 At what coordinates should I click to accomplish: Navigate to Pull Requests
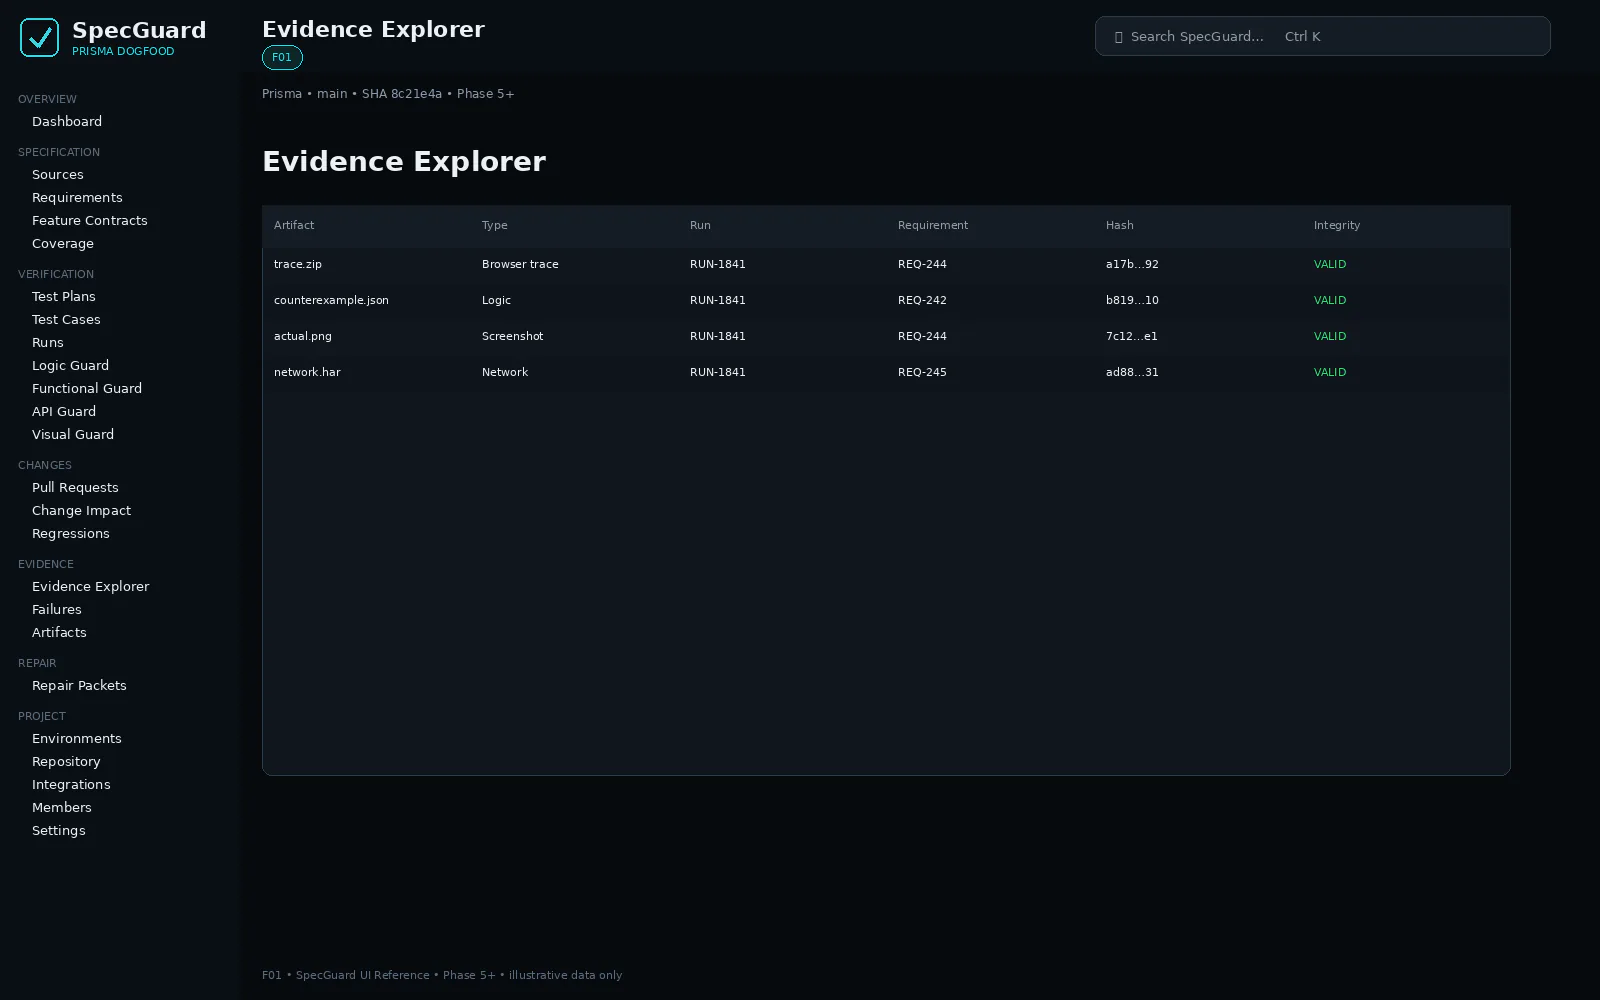click(x=75, y=487)
